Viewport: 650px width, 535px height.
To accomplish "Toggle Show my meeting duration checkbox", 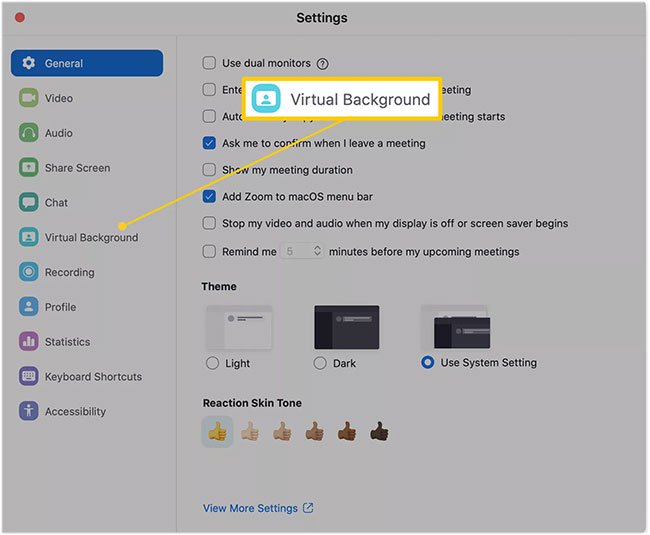I will [209, 170].
